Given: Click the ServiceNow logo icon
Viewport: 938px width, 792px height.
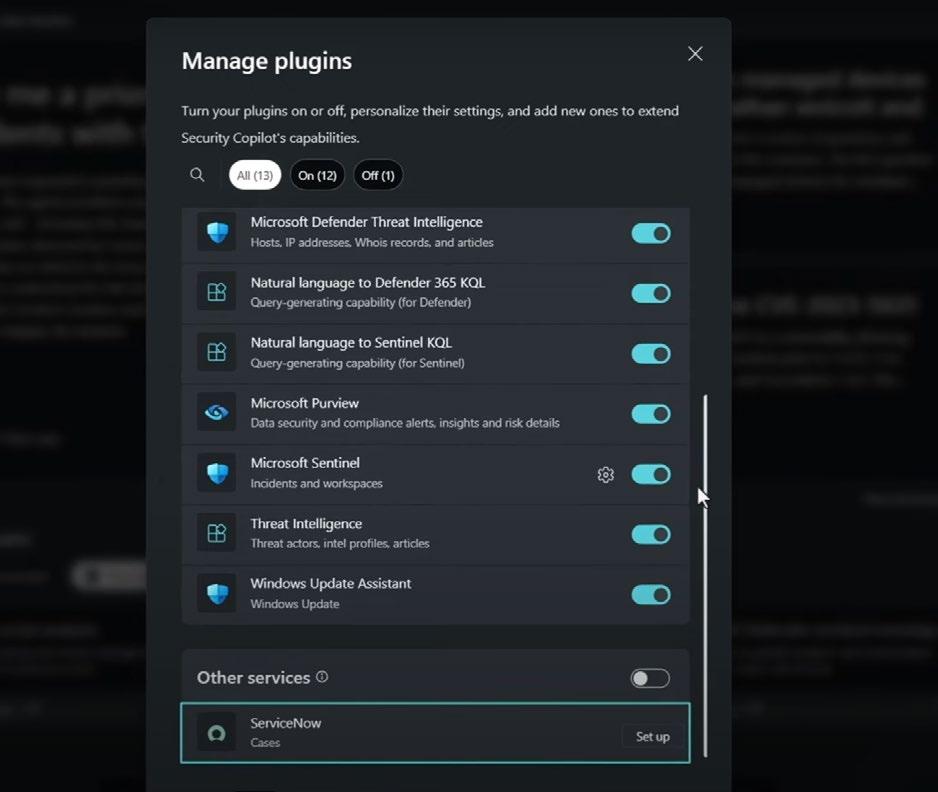Looking at the screenshot, I should pyautogui.click(x=217, y=733).
